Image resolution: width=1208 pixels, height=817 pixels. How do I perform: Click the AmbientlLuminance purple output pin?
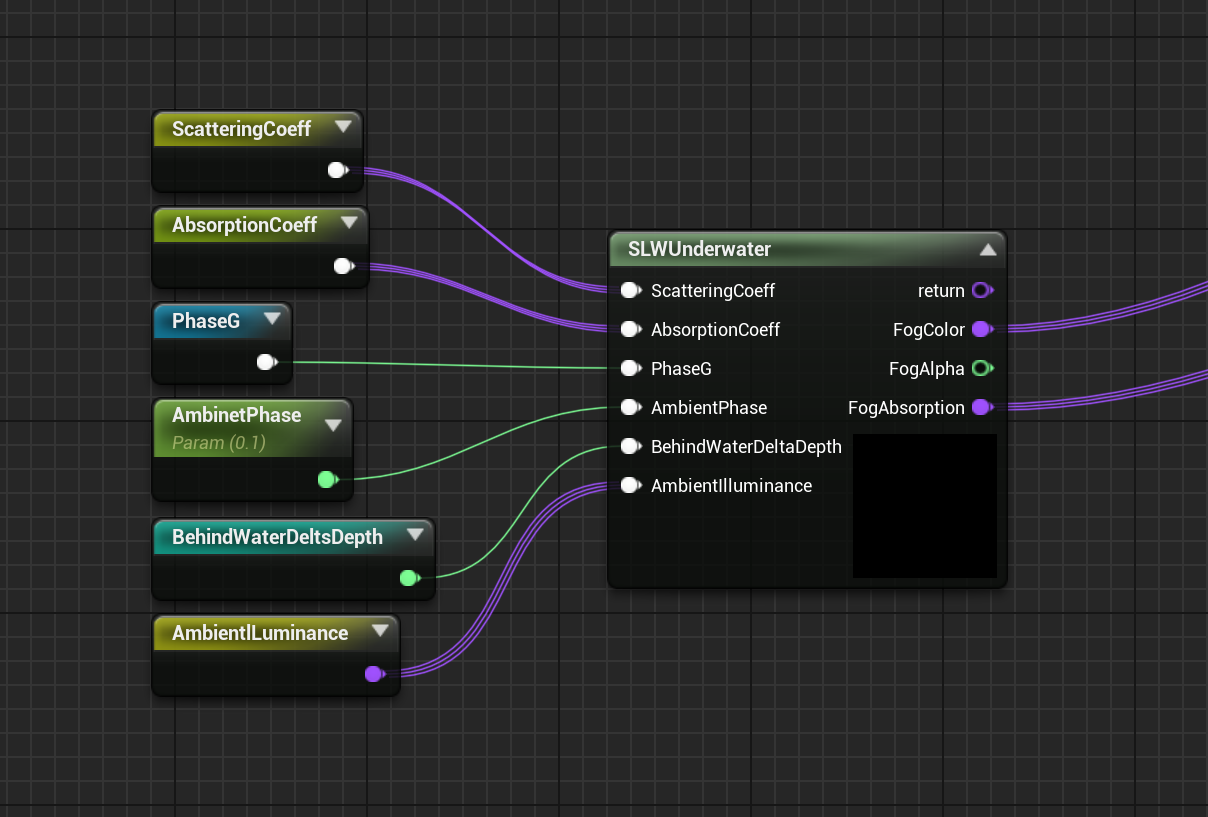(373, 674)
